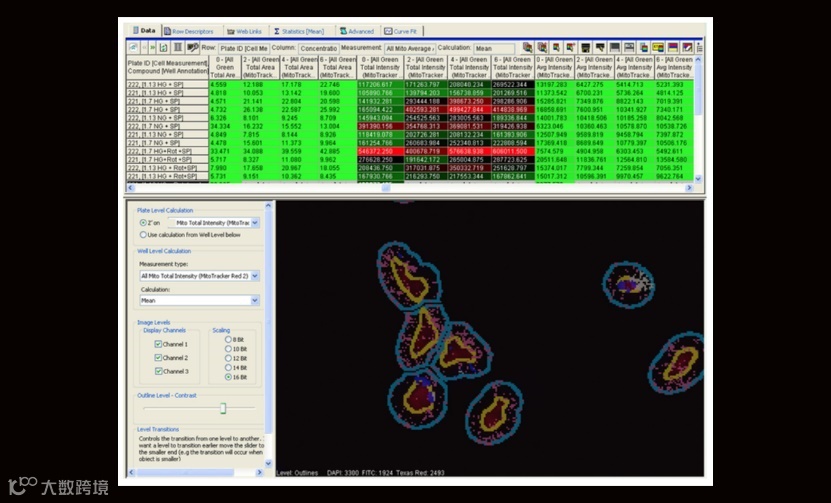The width and height of the screenshot is (831, 503).
Task: Click the third icon right of the Calculation field
Action: click(556, 48)
